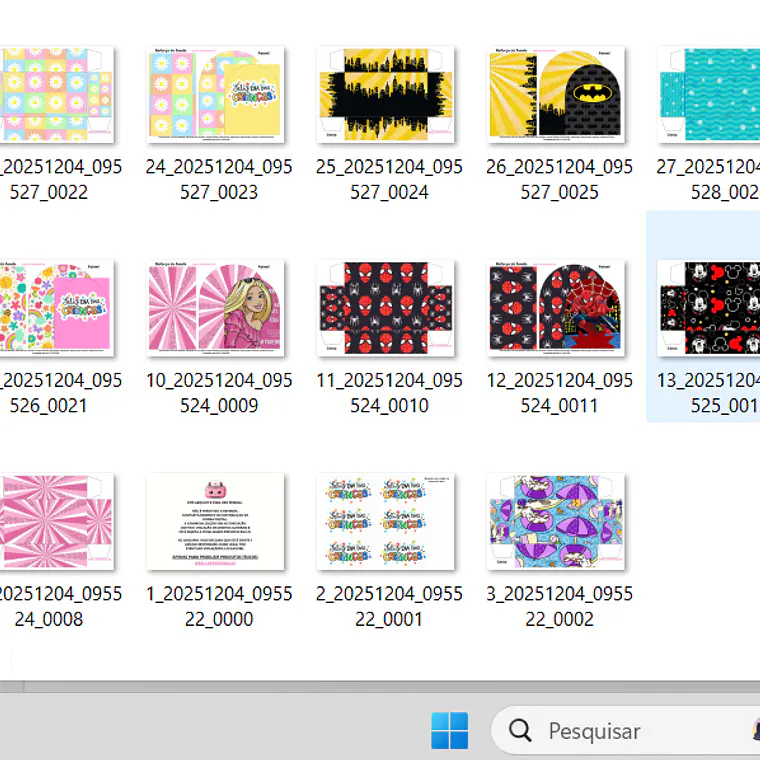Select the Barbie pink sunburst thumbnail
760x760 pixels.
tap(216, 308)
